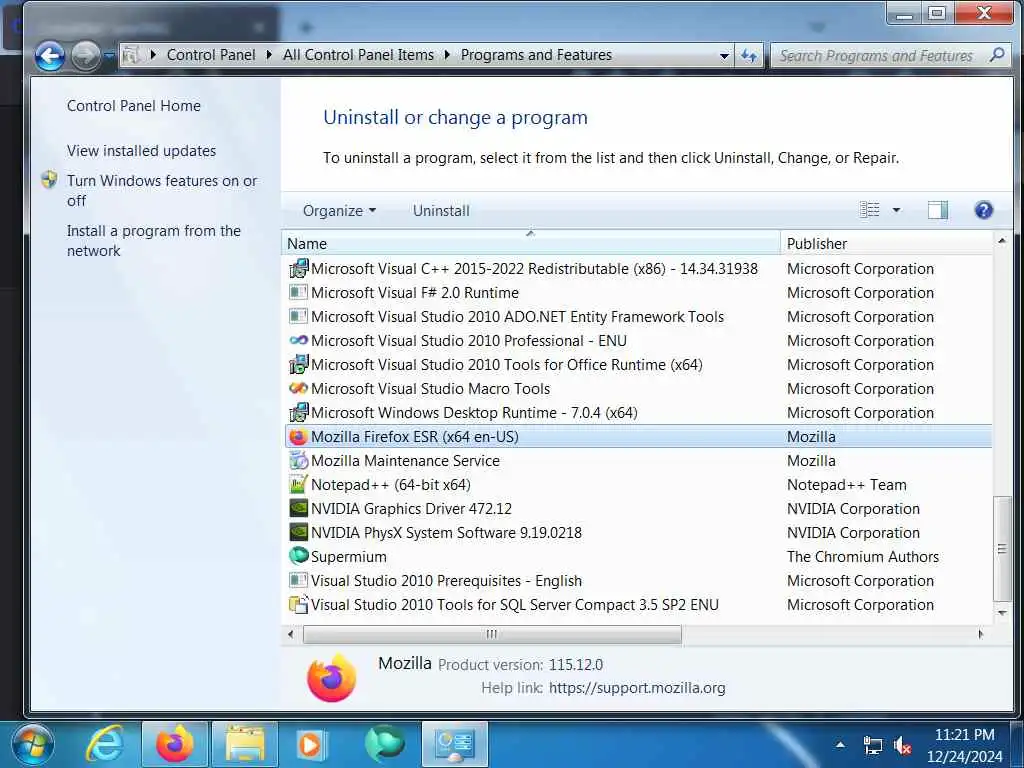The height and width of the screenshot is (768, 1024).
Task: Open the view options dropdown arrow
Action: (897, 210)
